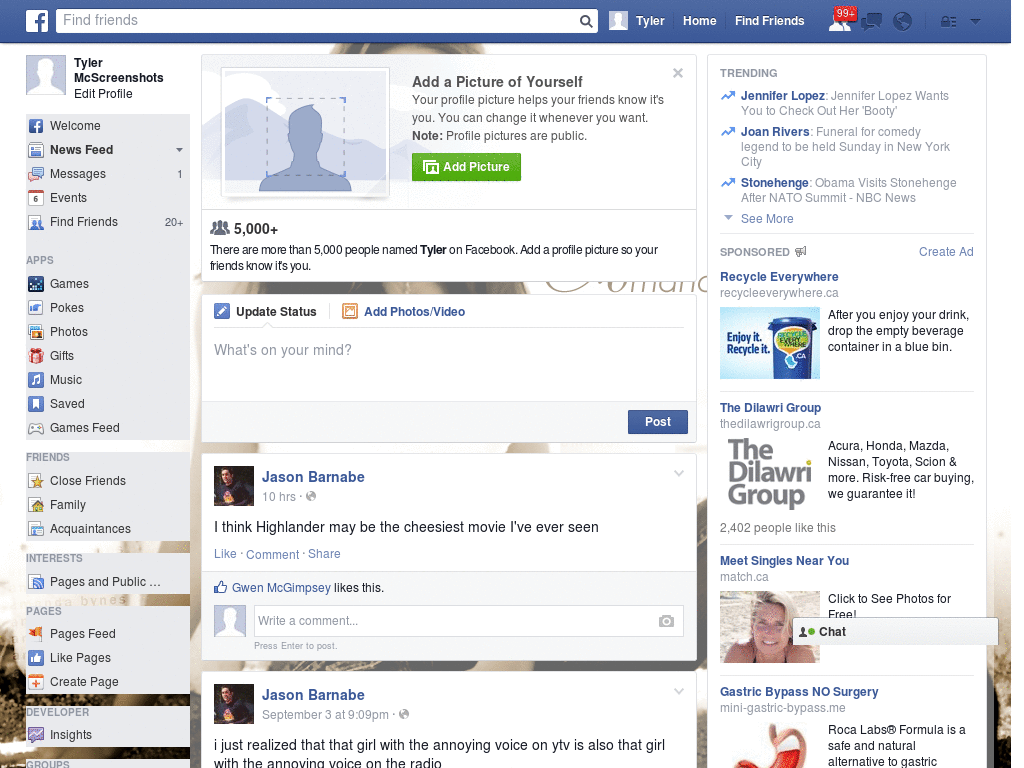Open the Games app icon
Image resolution: width=1024 pixels, height=768 pixels.
36,284
